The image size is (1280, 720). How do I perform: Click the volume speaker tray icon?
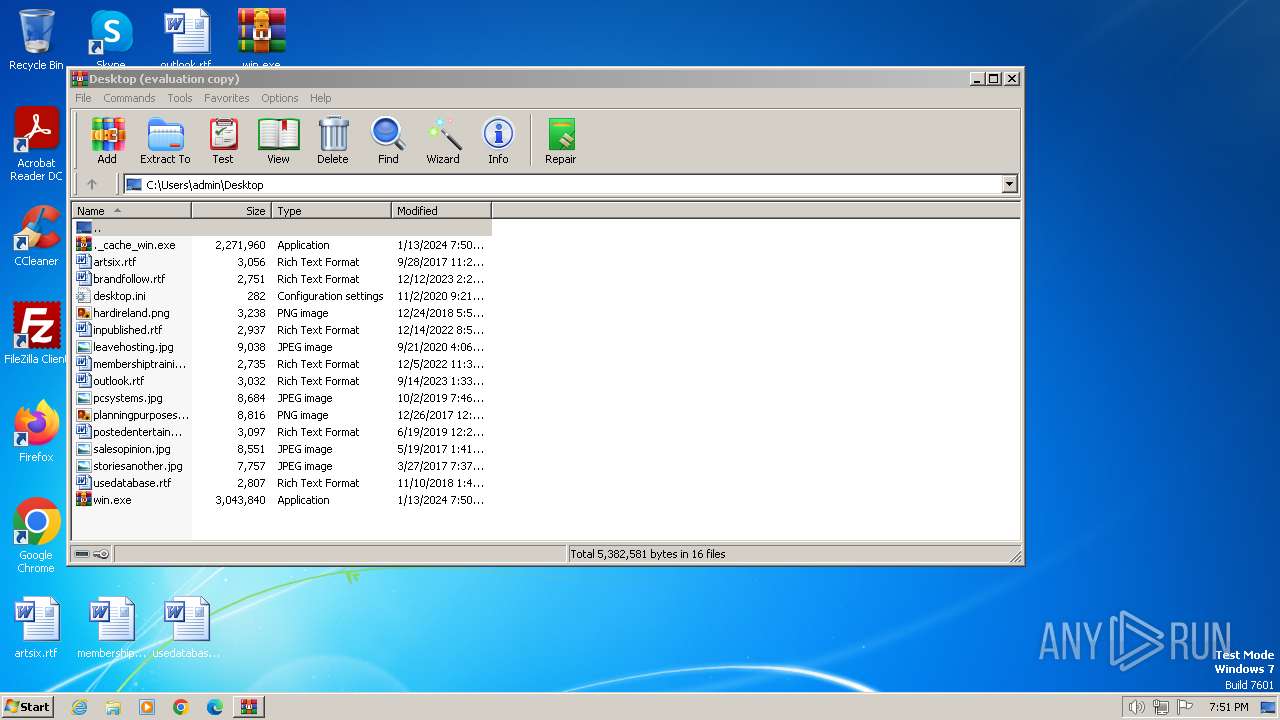(1136, 707)
